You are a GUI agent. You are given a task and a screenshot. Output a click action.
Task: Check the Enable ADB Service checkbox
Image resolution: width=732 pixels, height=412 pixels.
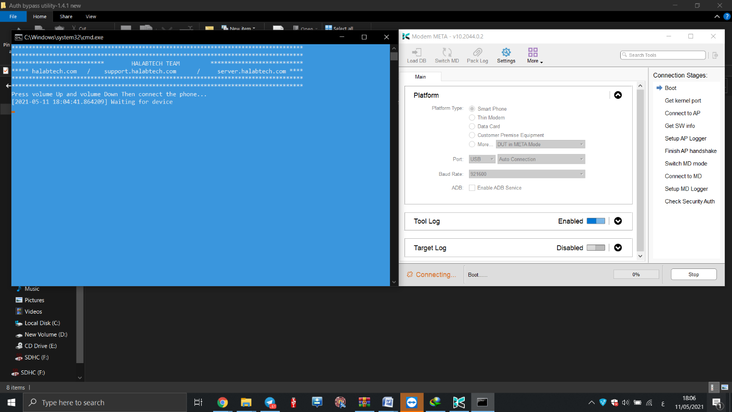pos(472,188)
